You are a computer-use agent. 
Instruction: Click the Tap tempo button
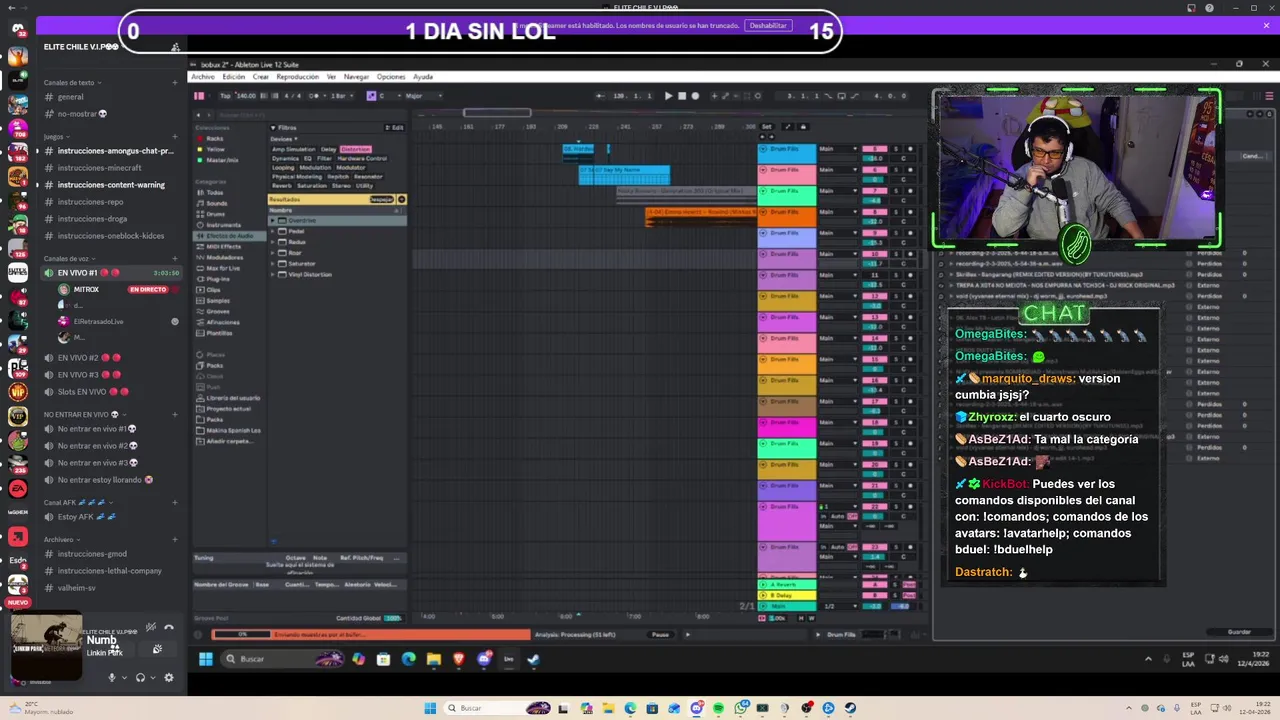225,96
